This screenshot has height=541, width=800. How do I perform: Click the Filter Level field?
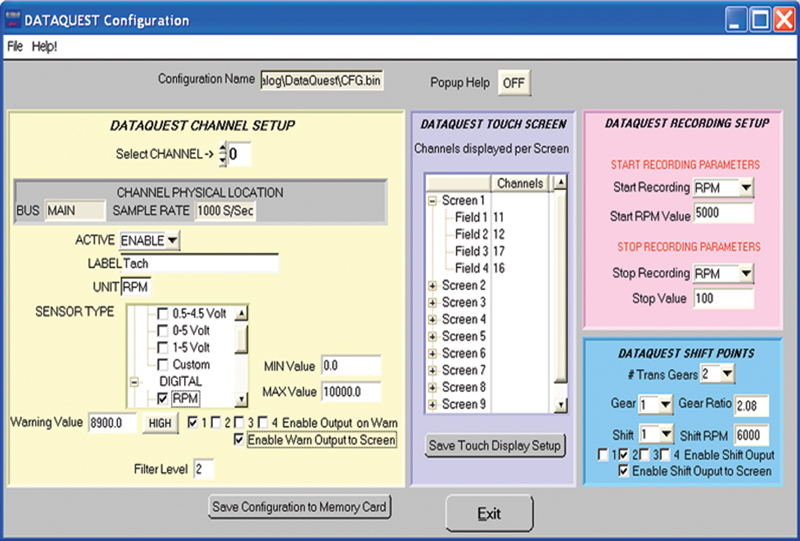[x=204, y=469]
